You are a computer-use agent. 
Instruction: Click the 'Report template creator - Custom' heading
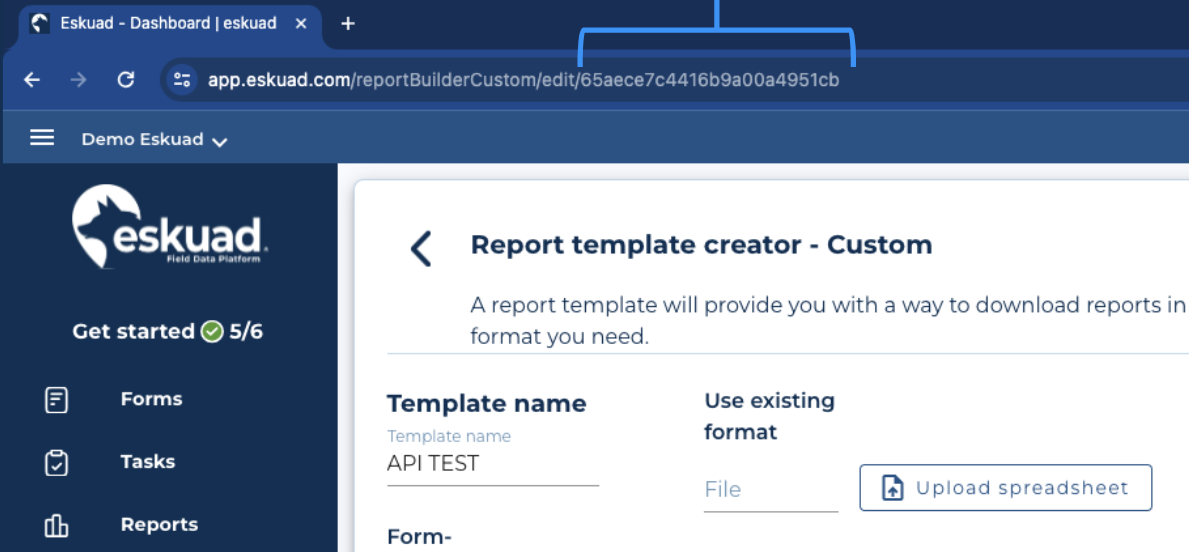tap(701, 245)
